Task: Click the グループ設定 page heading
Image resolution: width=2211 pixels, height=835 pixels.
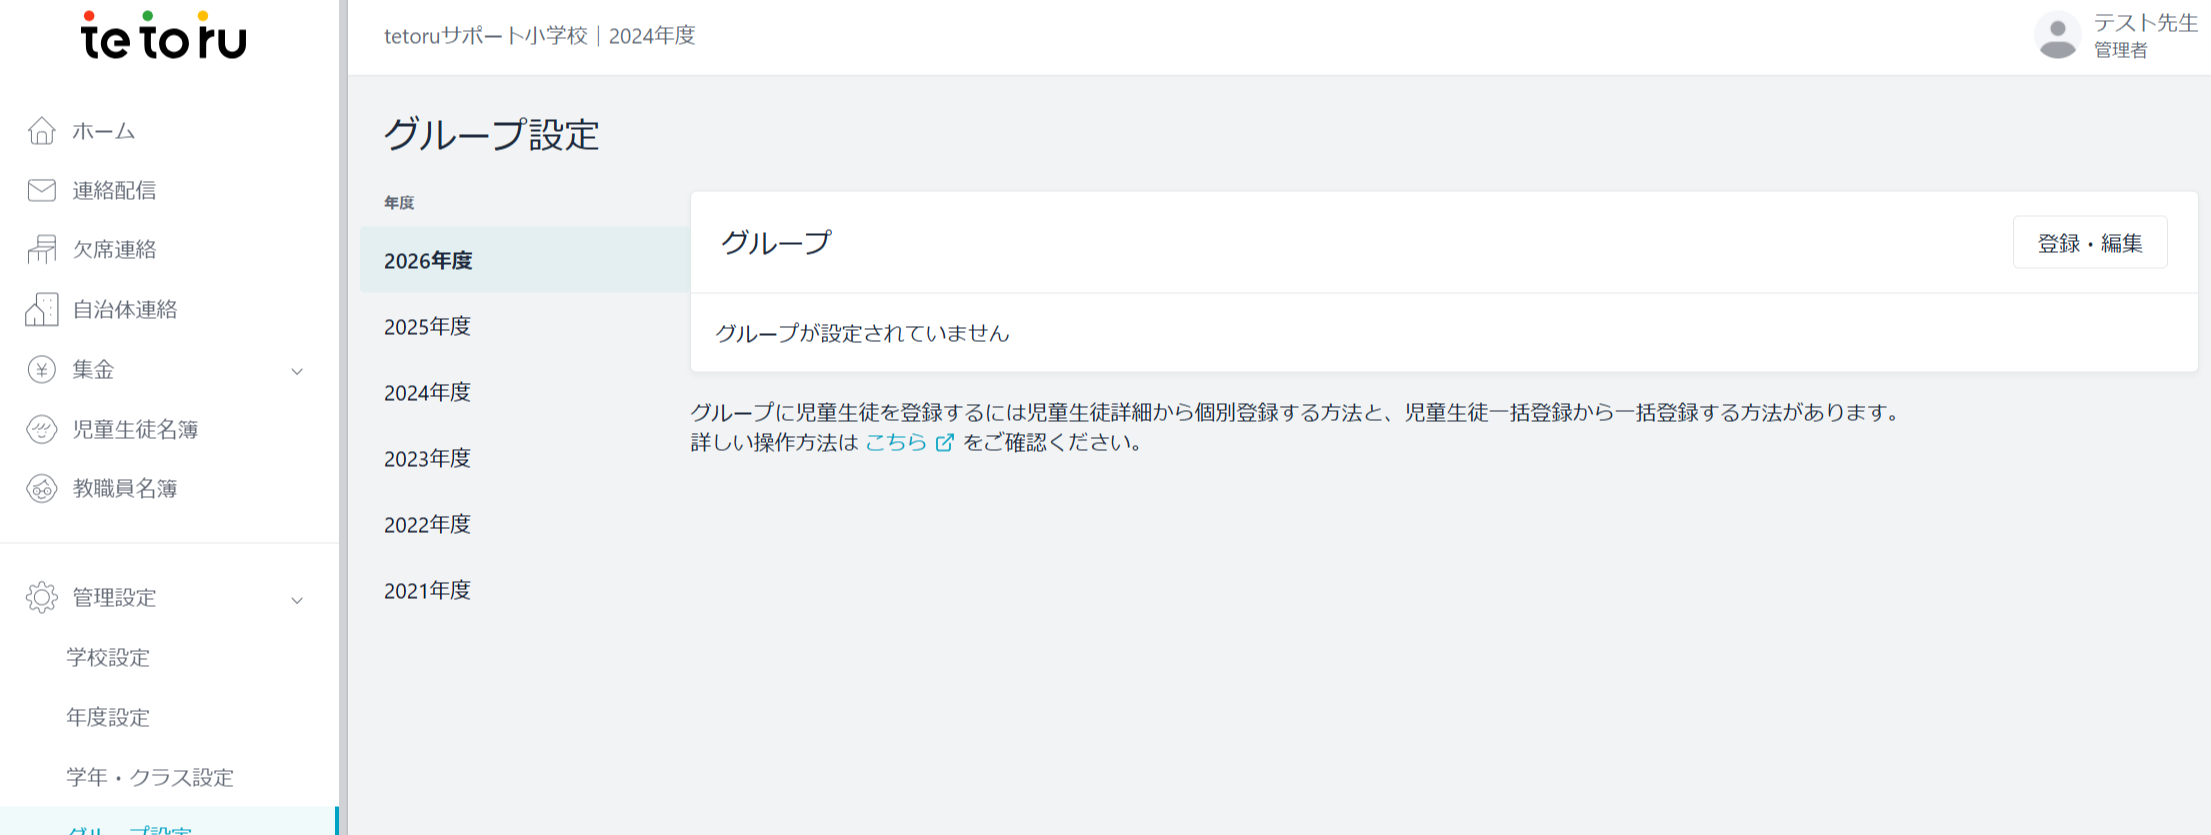Action: coord(492,134)
